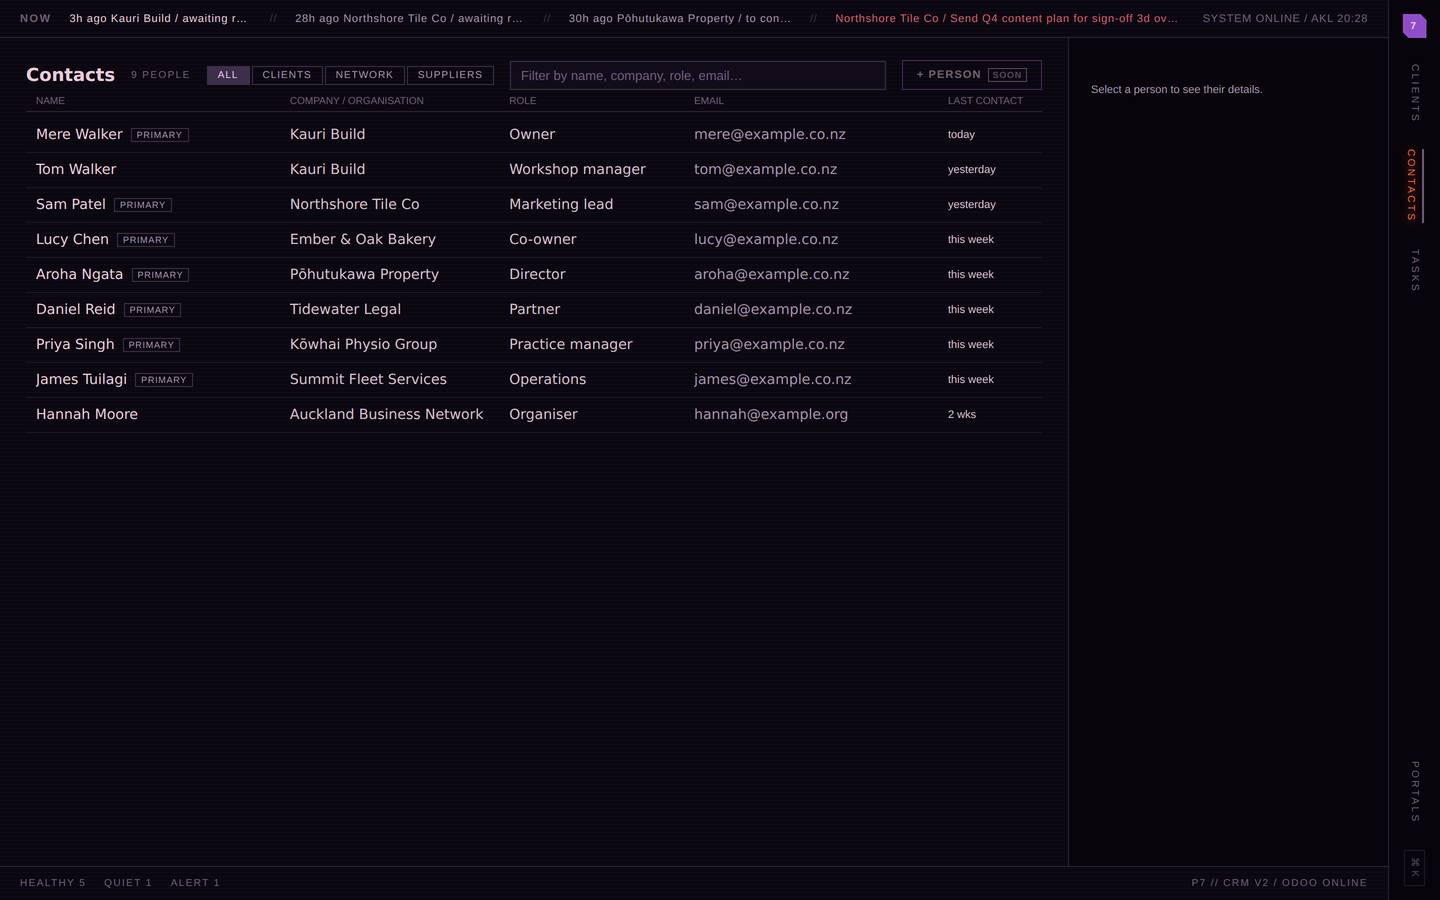Click daniel@example.co.nz email
This screenshot has width=1440, height=900.
pyautogui.click(x=773, y=309)
